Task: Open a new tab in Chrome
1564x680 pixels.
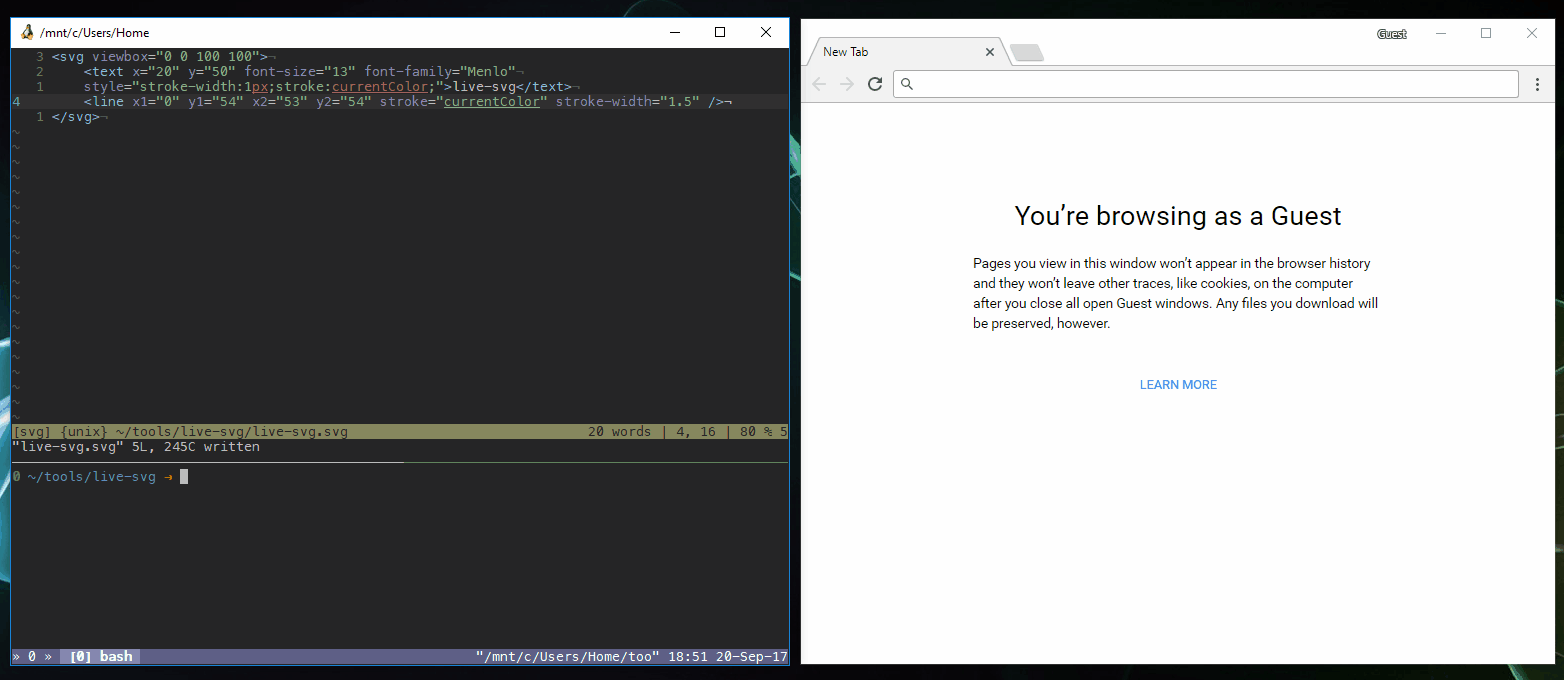Action: point(1027,53)
